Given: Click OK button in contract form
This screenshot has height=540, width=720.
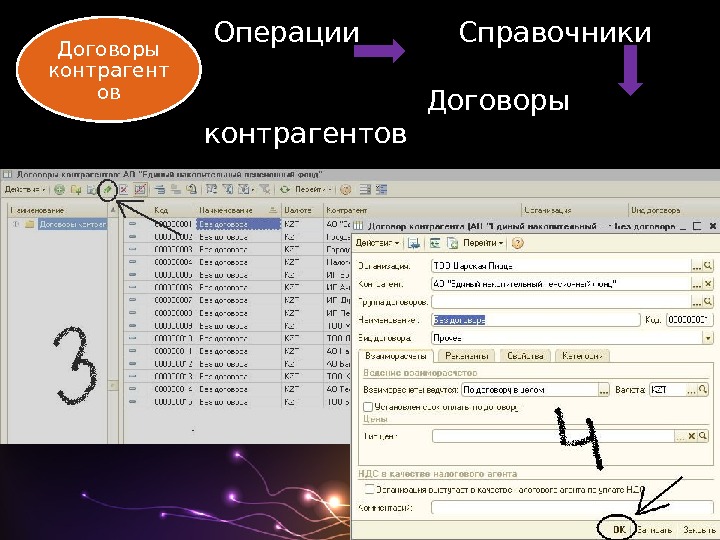Looking at the screenshot, I should coord(619,529).
